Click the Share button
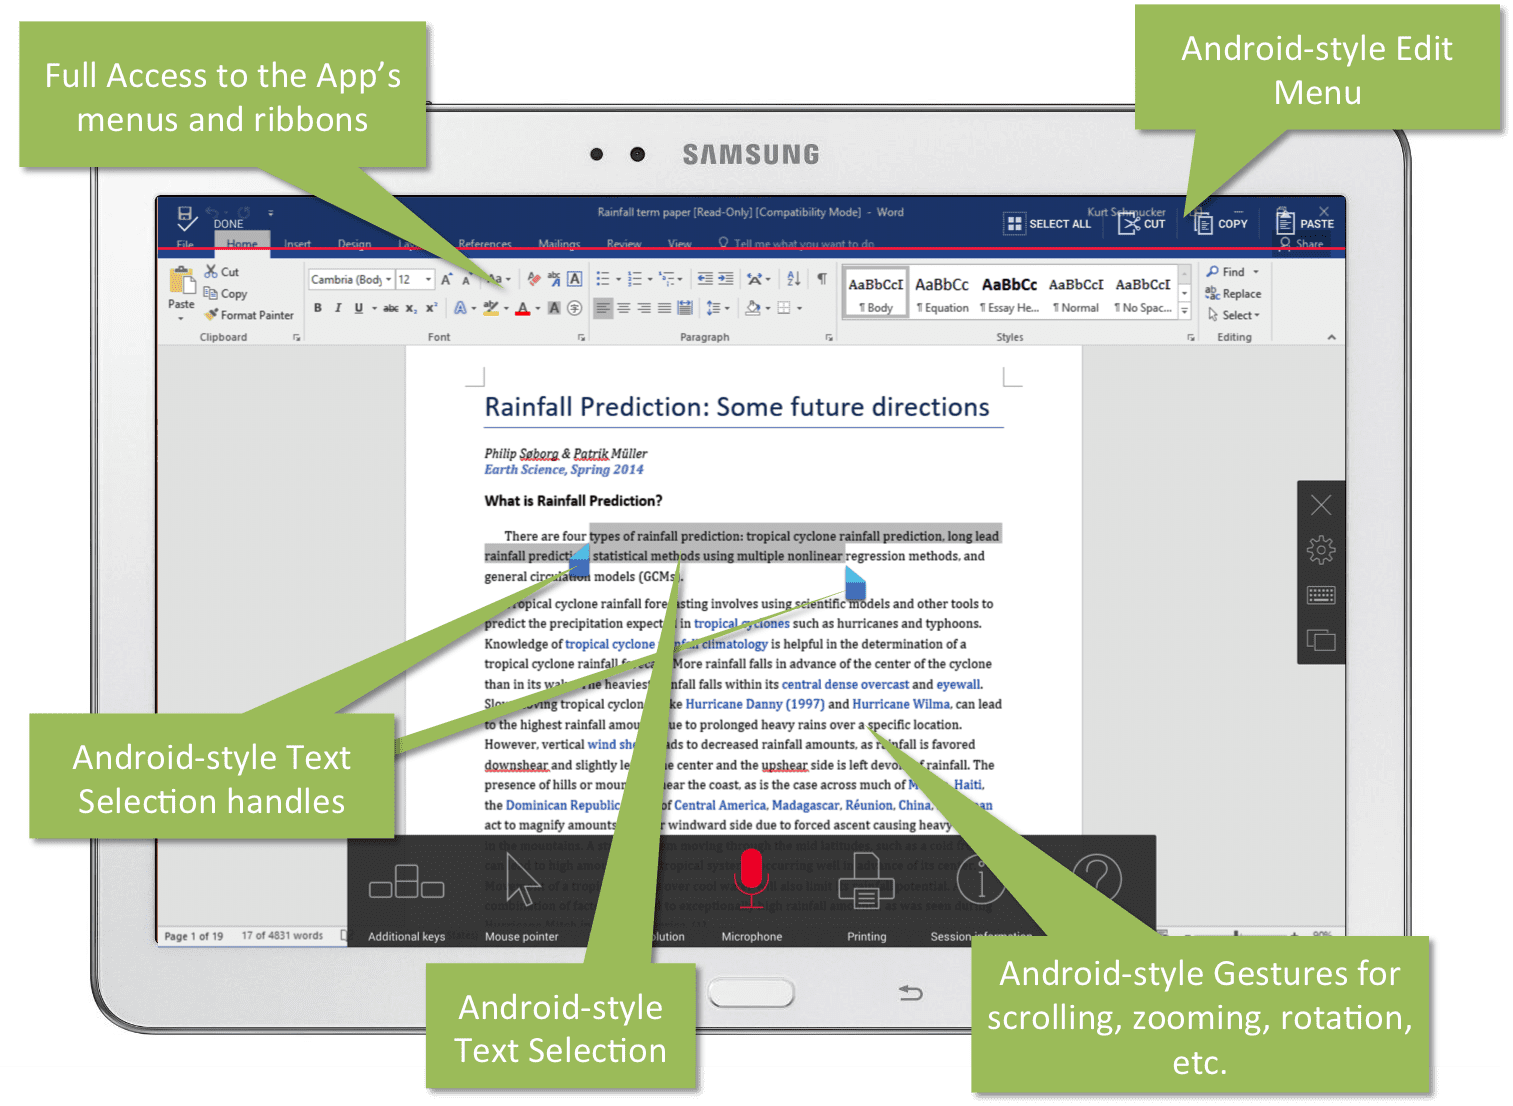 tap(1301, 244)
